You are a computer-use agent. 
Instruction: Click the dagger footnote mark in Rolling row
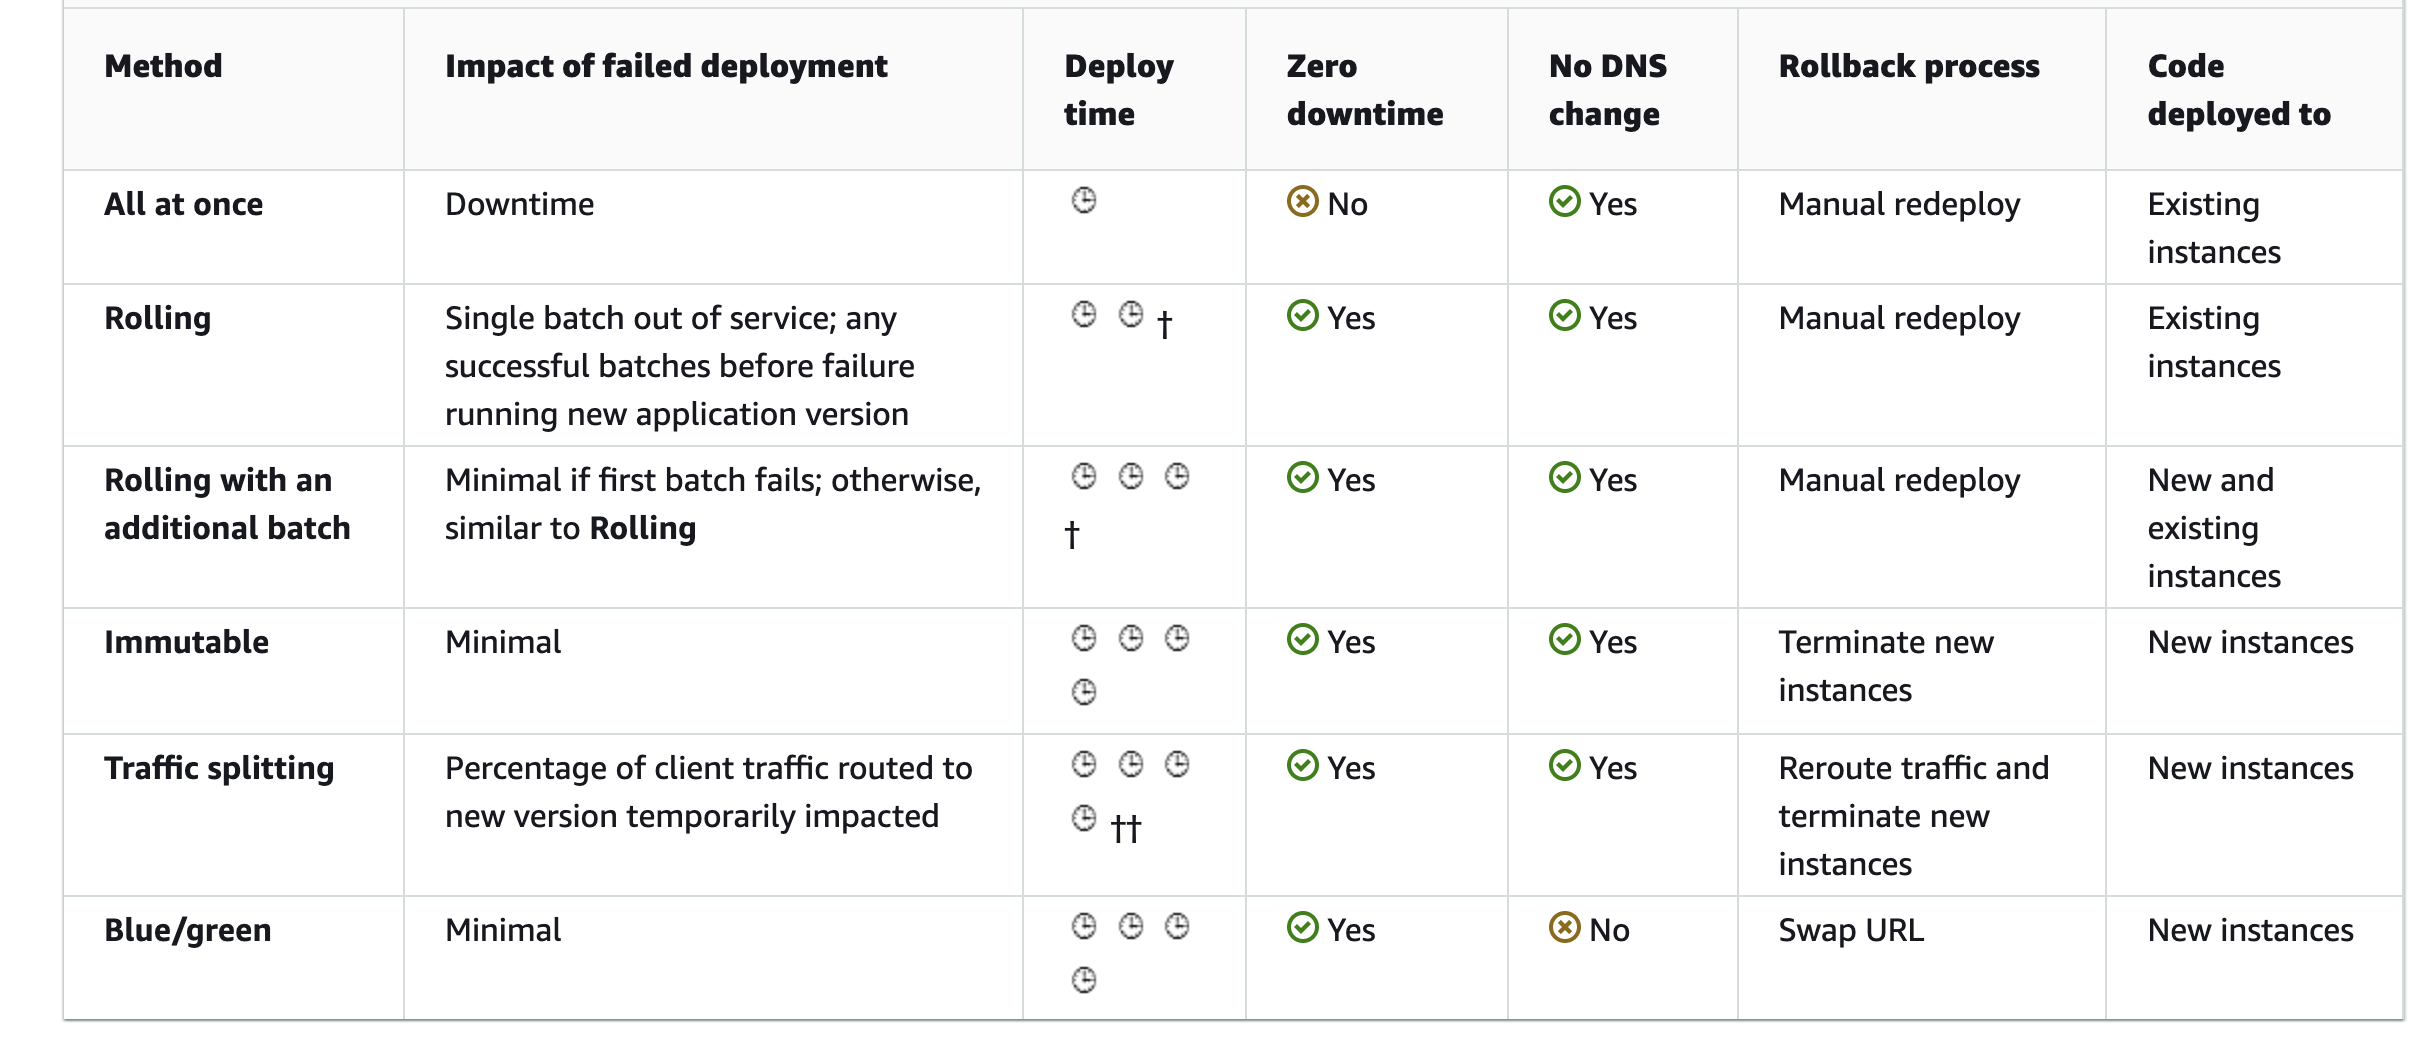coord(1164,324)
